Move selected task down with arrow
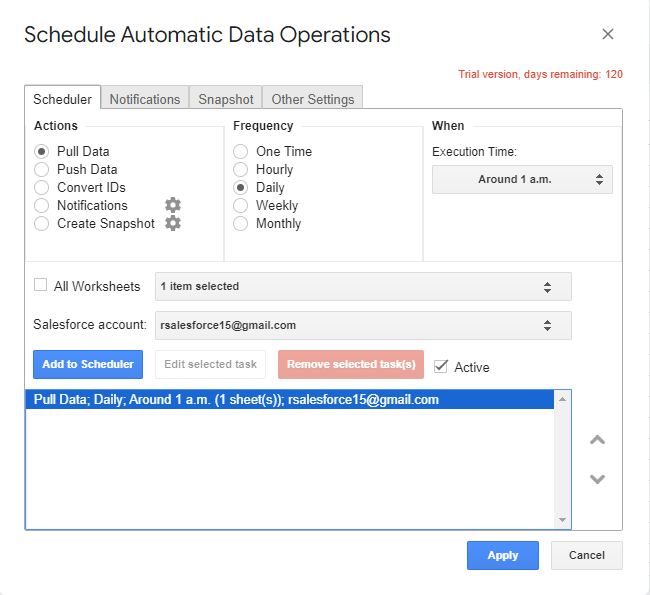The height and width of the screenshot is (595, 650). [597, 479]
